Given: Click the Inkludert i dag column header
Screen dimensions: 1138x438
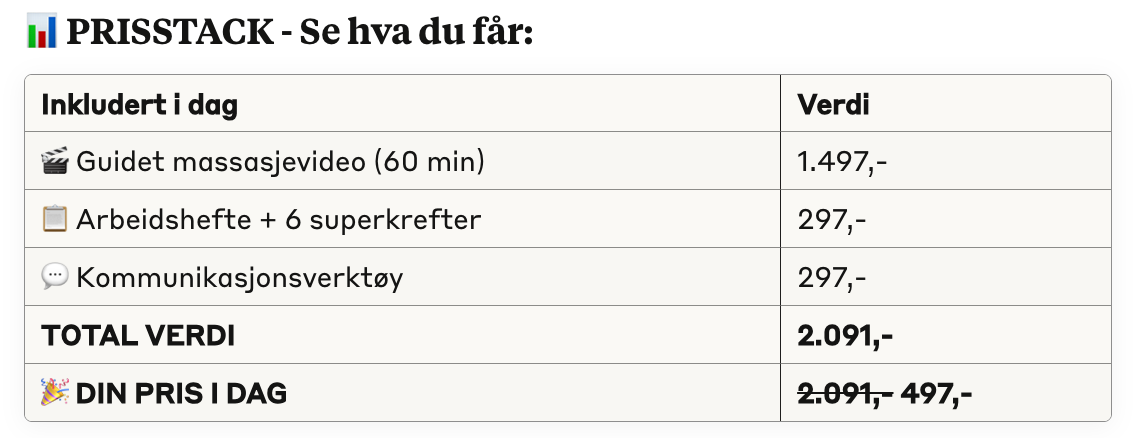Looking at the screenshot, I should [139, 104].
